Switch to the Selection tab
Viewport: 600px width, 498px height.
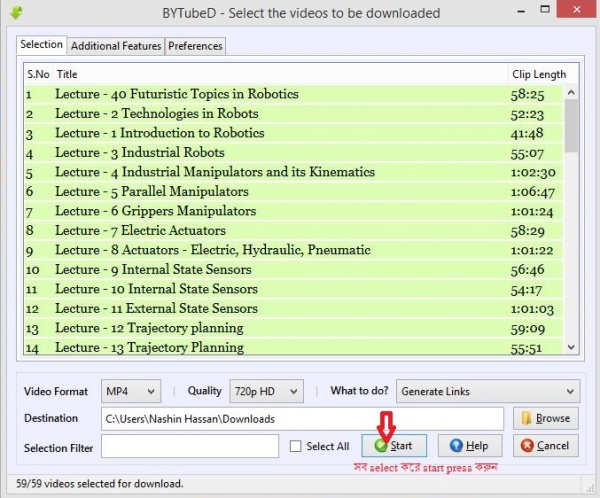tap(41, 44)
